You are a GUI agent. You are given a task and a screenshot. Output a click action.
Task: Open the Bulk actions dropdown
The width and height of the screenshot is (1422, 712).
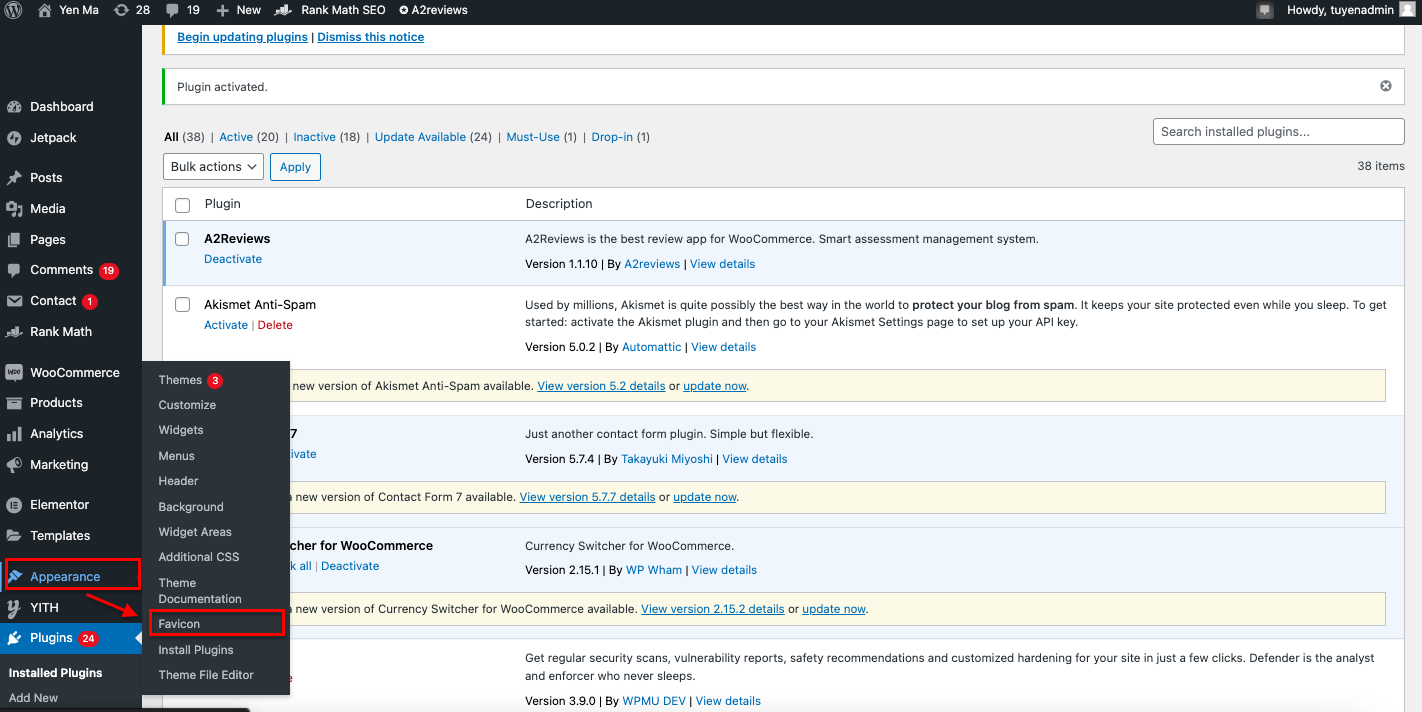[213, 167]
